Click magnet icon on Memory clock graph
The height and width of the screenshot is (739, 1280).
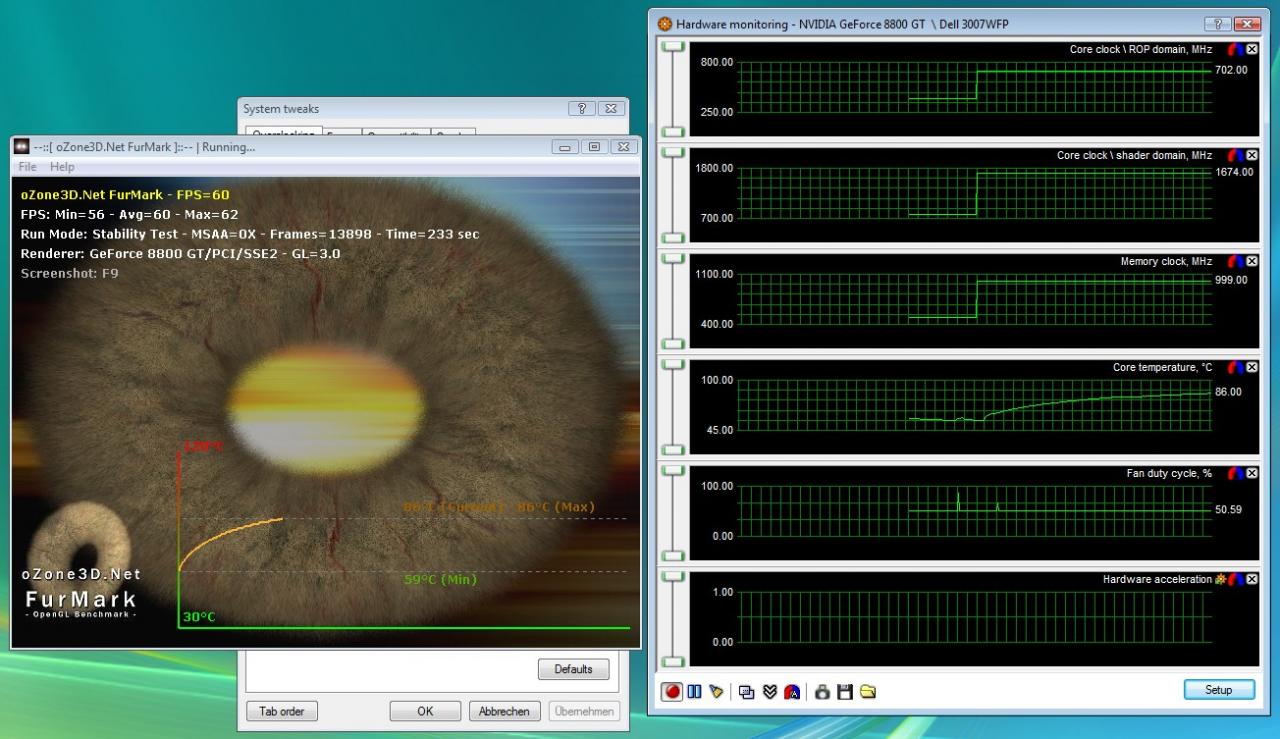click(1236, 261)
